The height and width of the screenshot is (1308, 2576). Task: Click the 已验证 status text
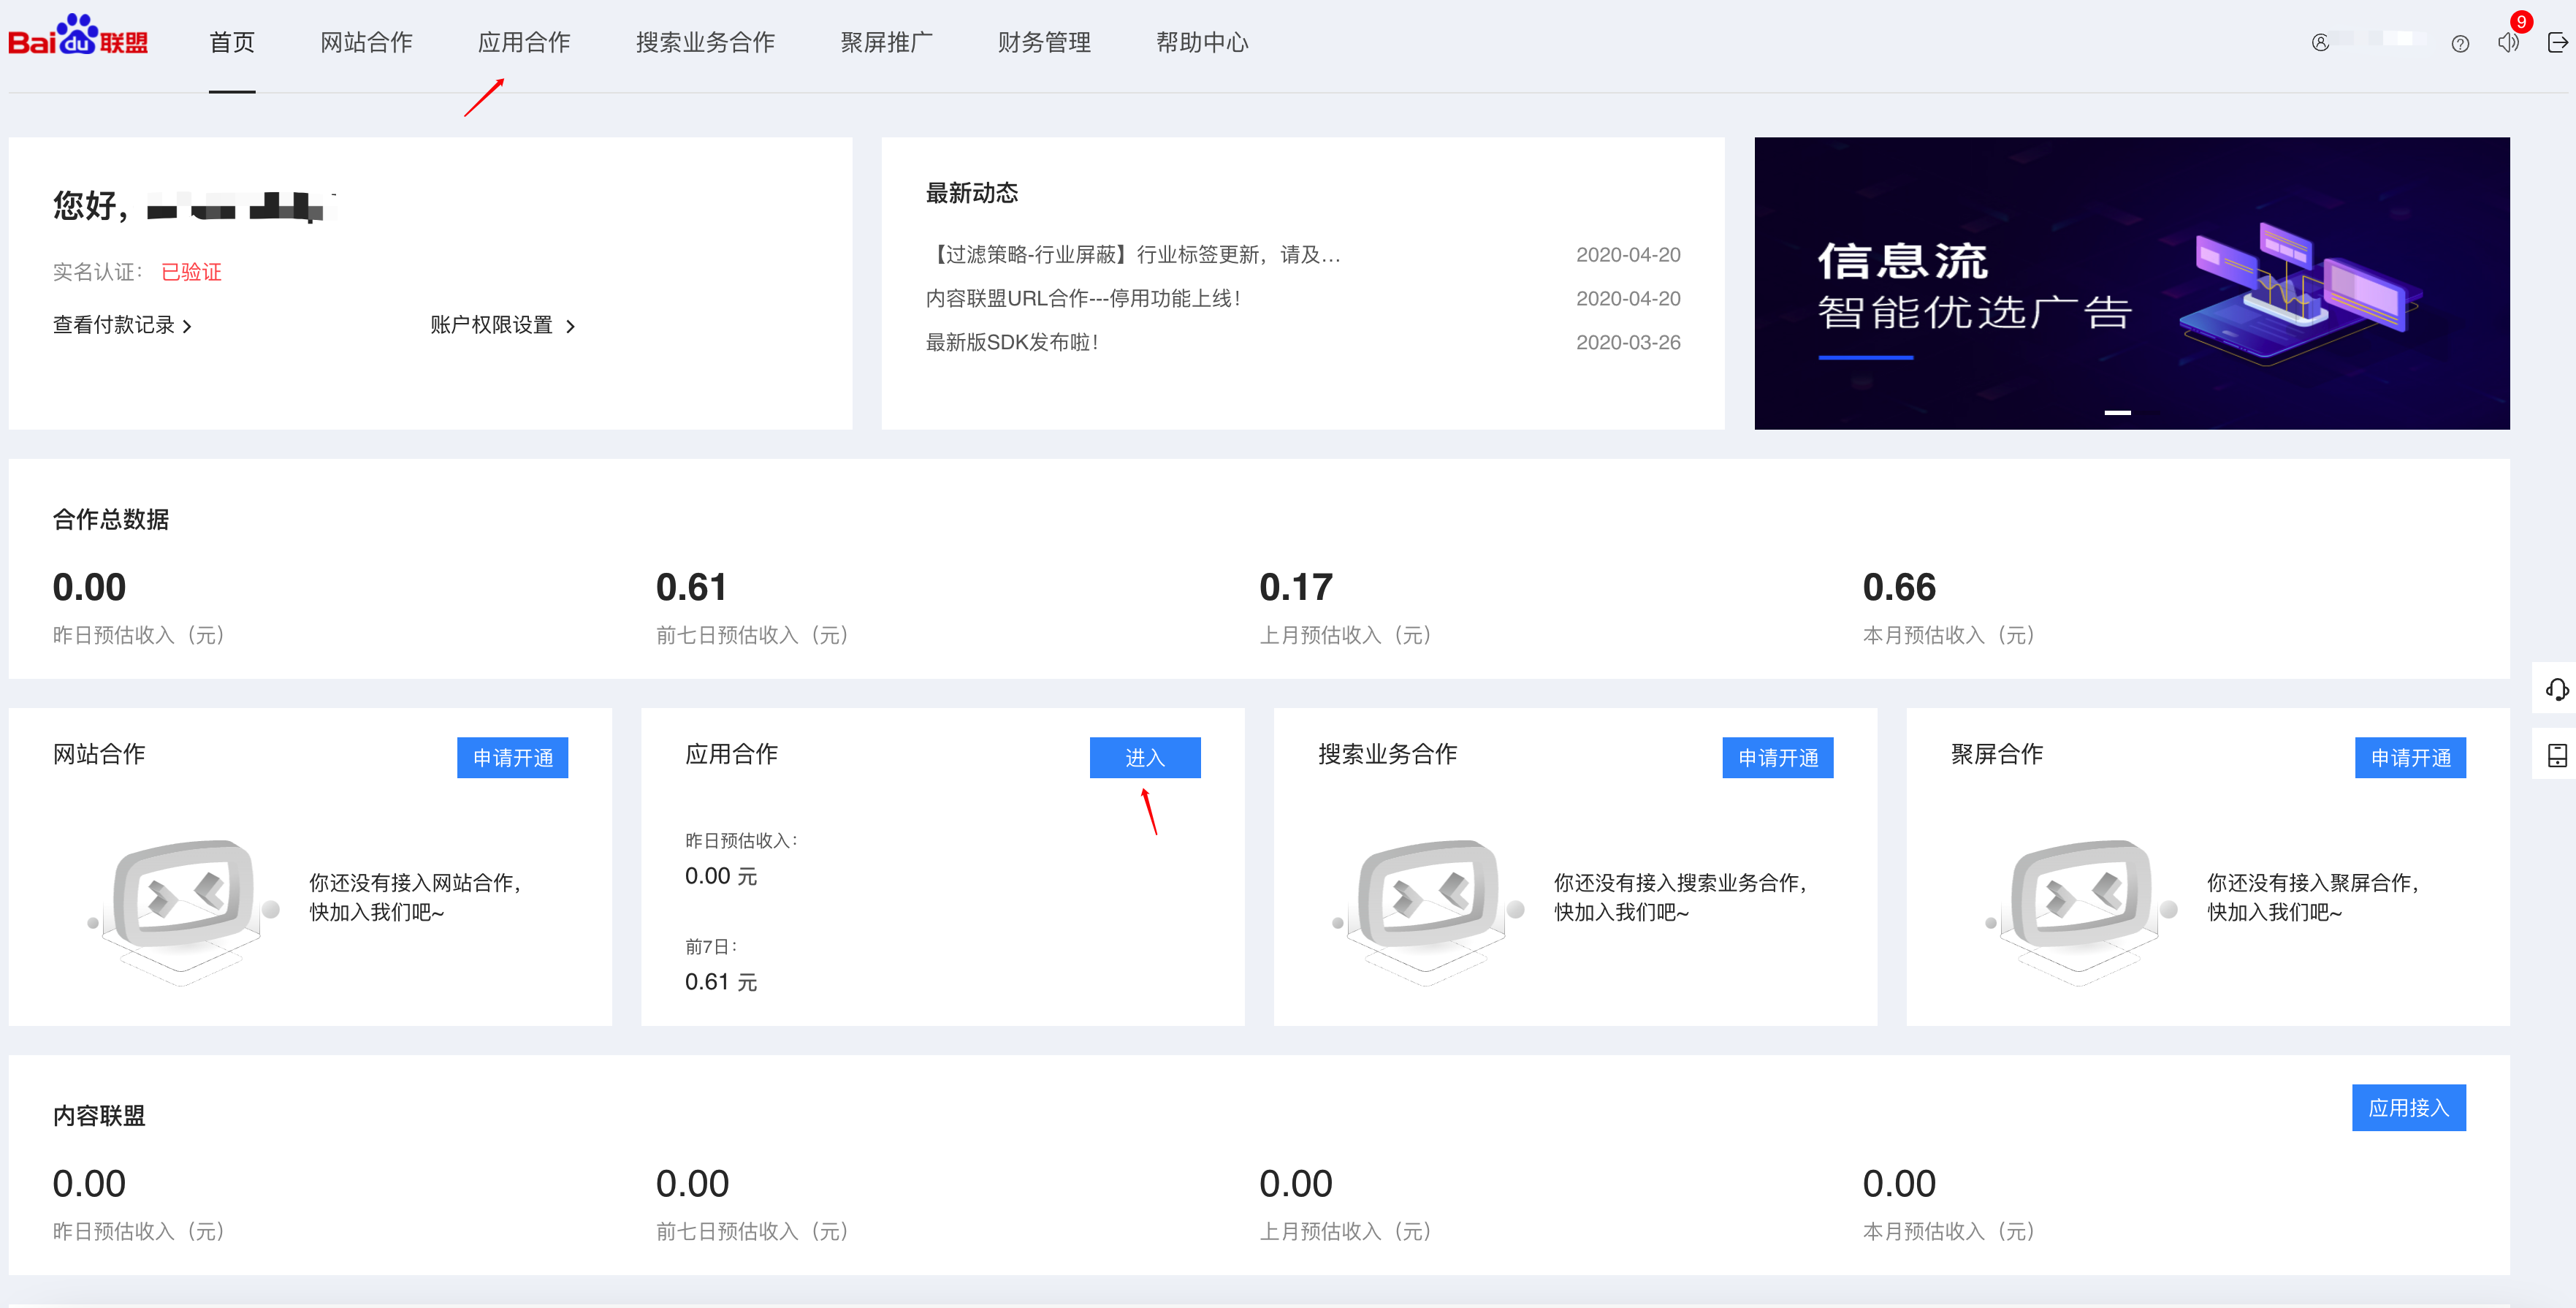click(x=191, y=272)
